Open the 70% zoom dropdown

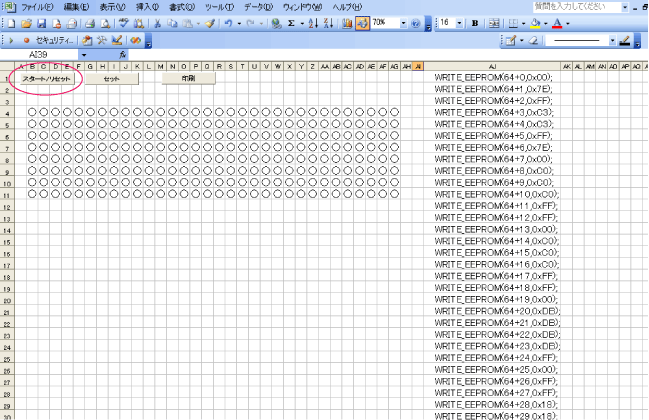404,22
